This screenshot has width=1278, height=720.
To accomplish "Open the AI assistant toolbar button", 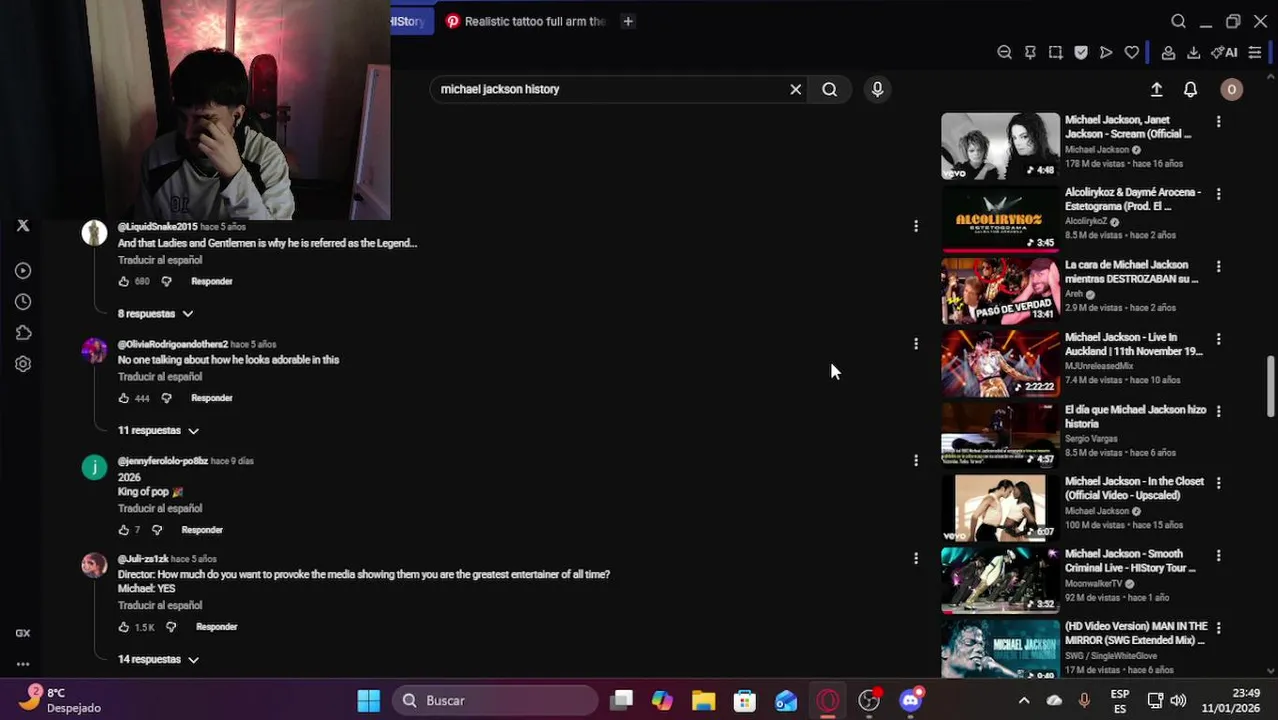I will (1224, 52).
